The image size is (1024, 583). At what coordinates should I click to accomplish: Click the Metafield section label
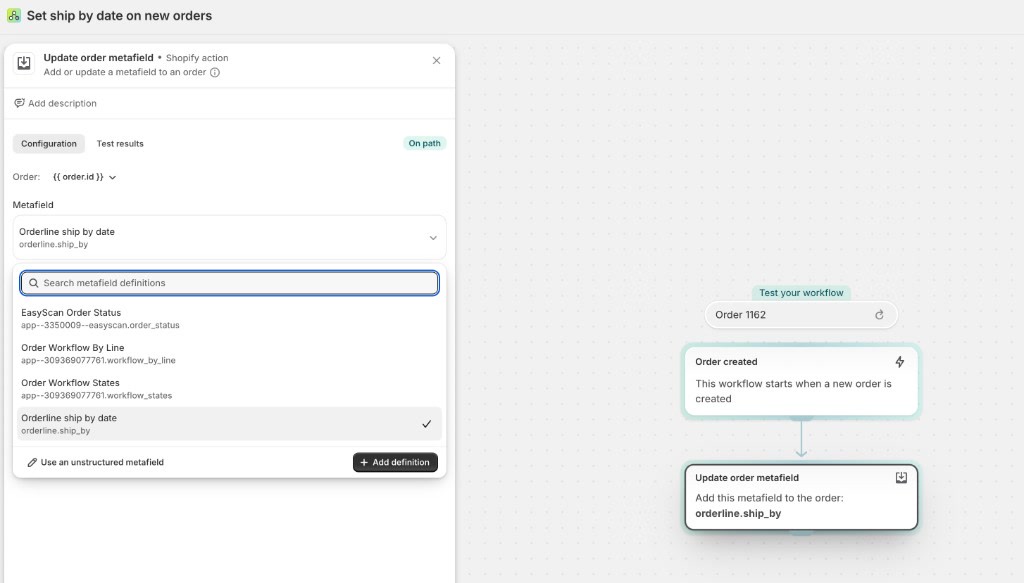click(33, 205)
